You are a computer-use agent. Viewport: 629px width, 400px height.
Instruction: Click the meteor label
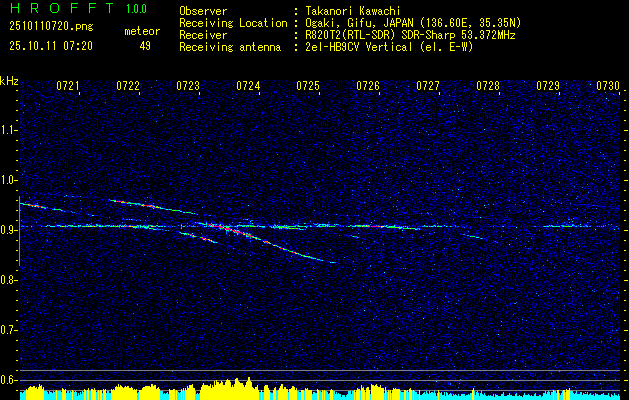tap(142, 31)
